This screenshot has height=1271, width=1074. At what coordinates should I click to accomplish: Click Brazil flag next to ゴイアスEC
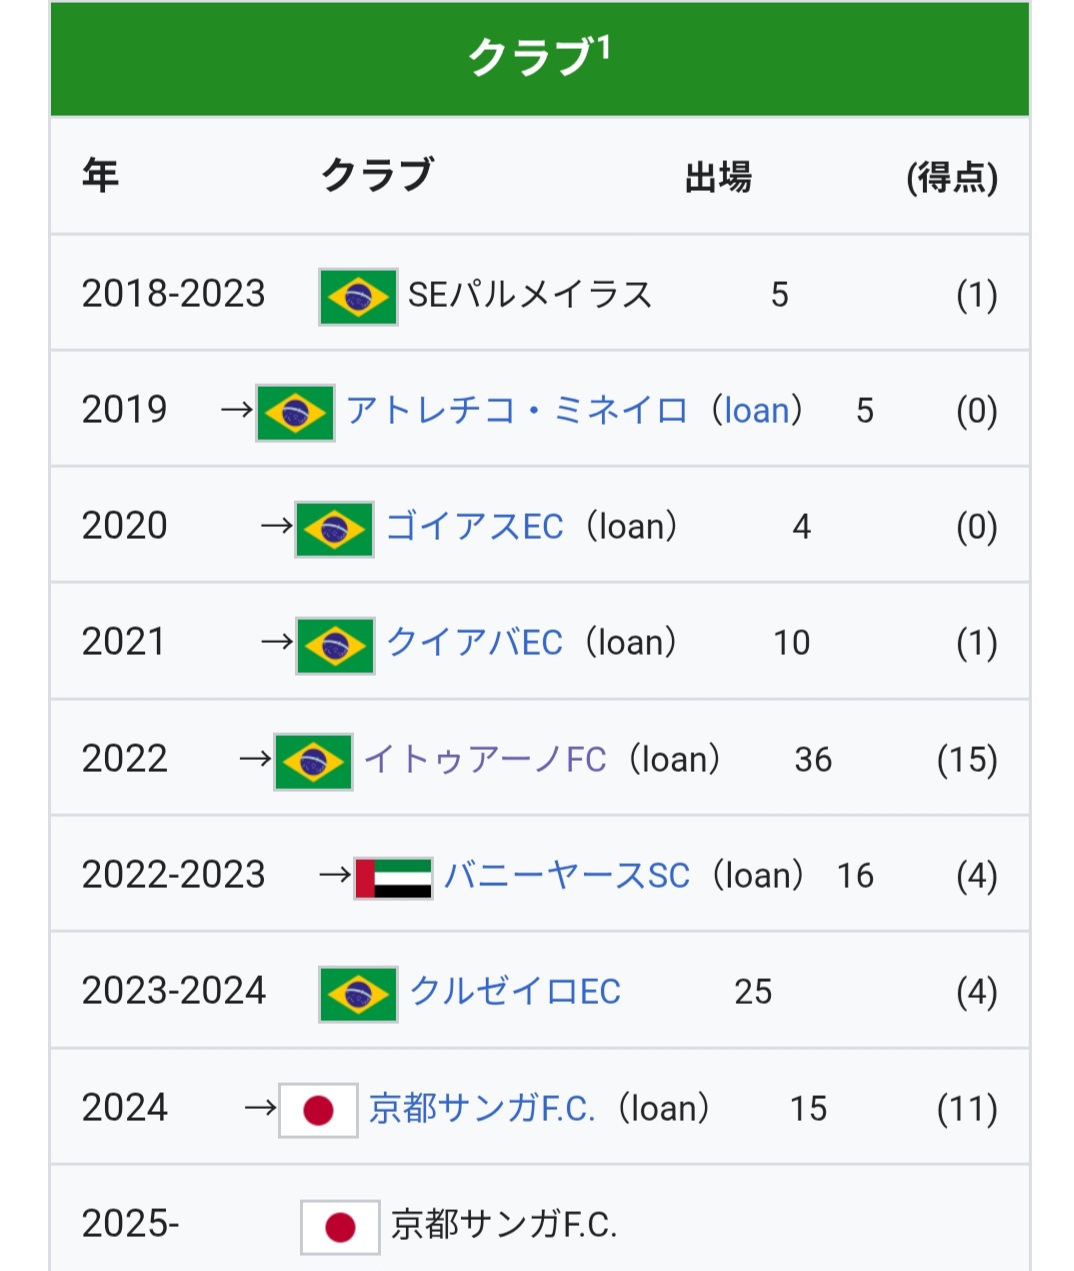(x=334, y=528)
